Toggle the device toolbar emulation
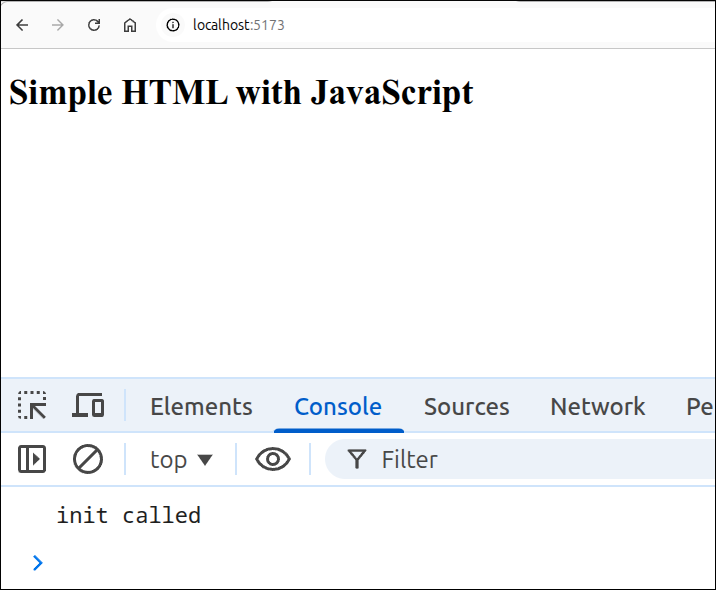 (89, 406)
